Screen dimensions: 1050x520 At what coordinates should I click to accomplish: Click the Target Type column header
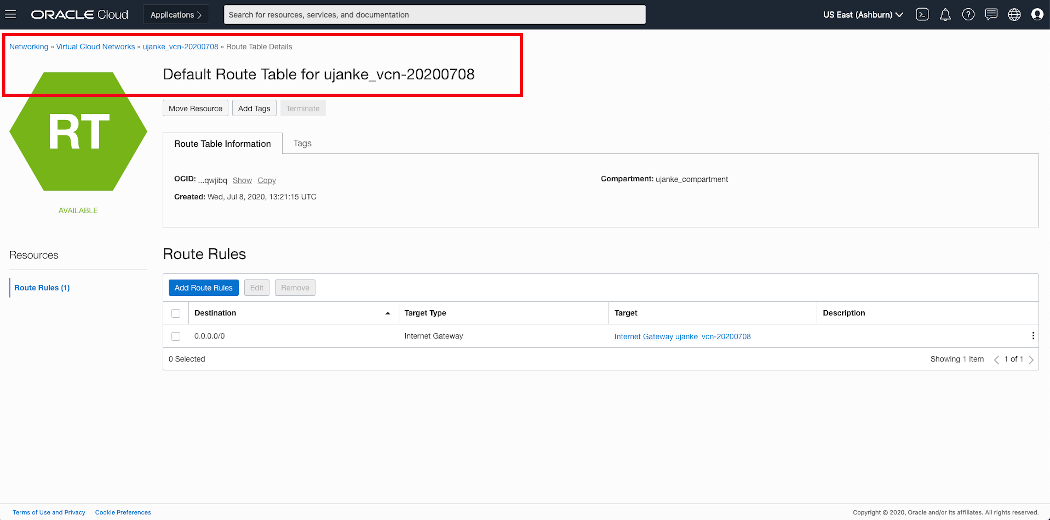(425, 313)
